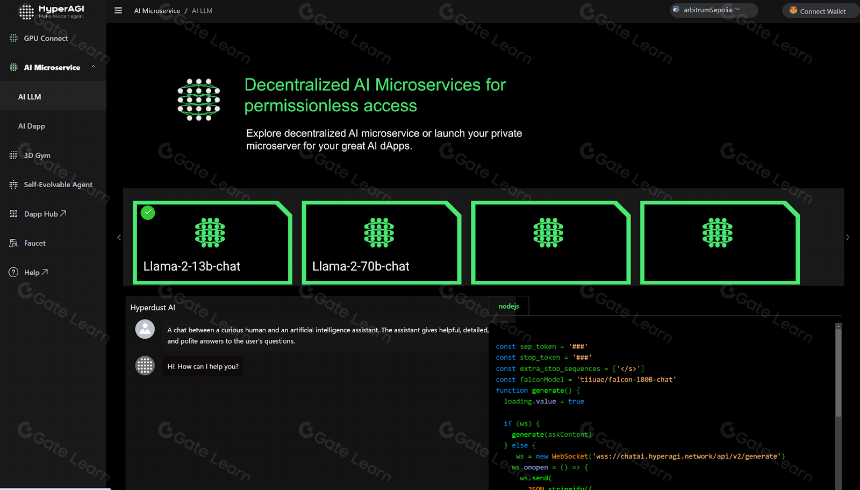The width and height of the screenshot is (860, 490).
Task: Click the external link arrow beside Help
Action: pyautogui.click(x=44, y=272)
